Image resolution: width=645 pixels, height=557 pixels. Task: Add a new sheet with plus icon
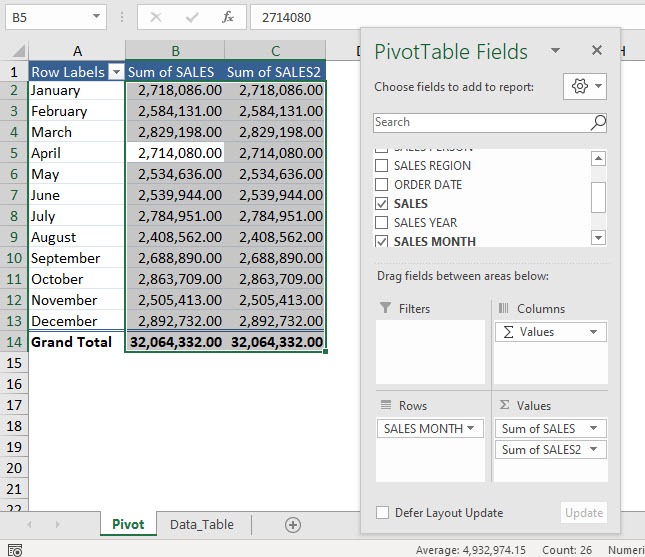point(293,525)
